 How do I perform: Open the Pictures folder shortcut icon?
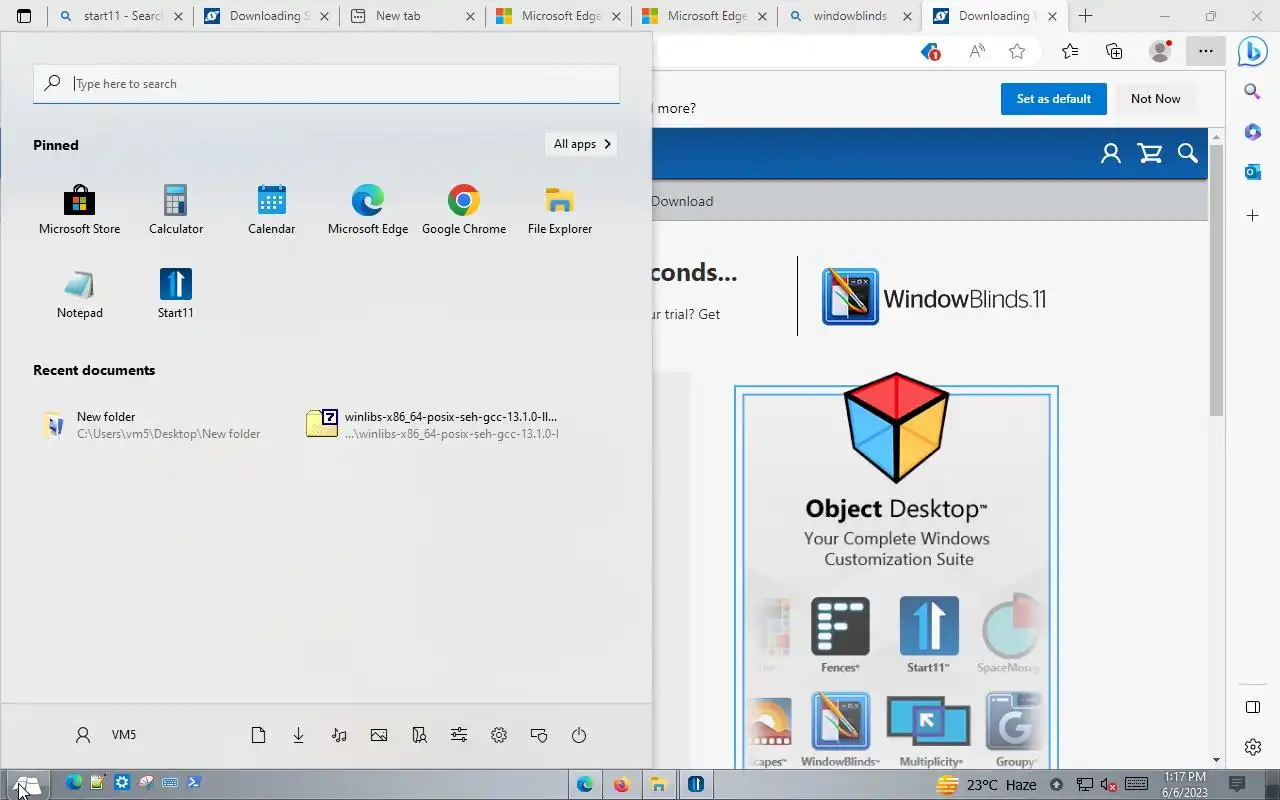379,735
